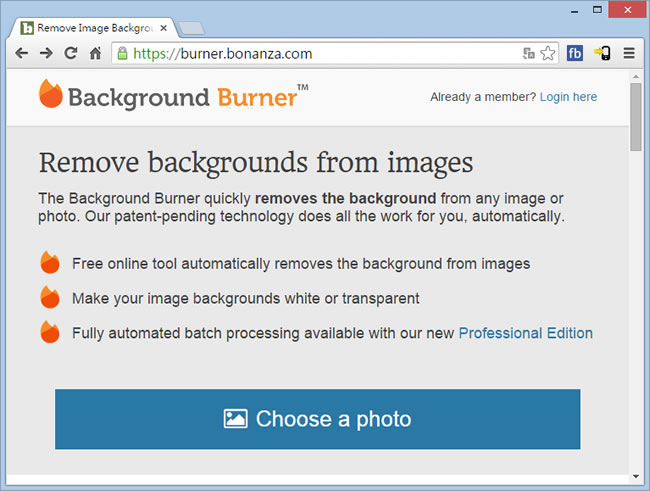The height and width of the screenshot is (491, 650).
Task: Bookmark this page with the star icon
Action: (x=548, y=53)
